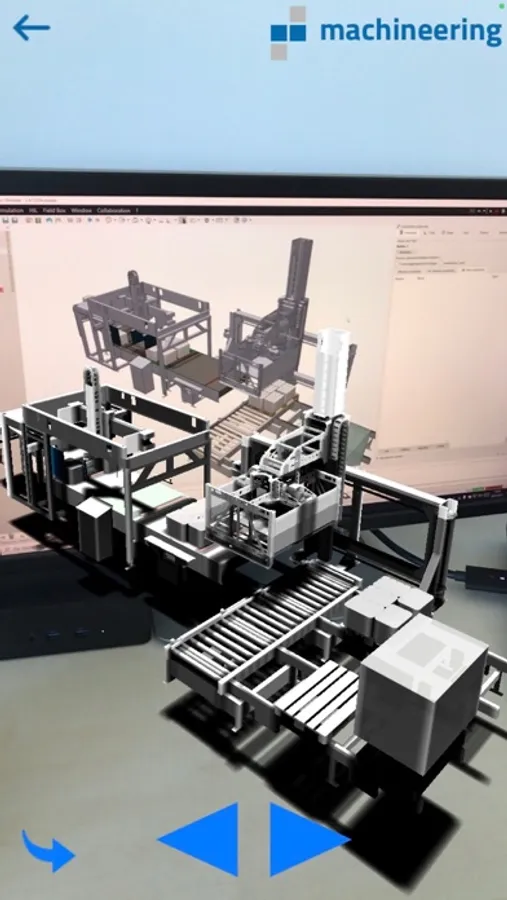The height and width of the screenshot is (900, 507).
Task: Open HIL menu on the monitor window
Action: coord(32,211)
